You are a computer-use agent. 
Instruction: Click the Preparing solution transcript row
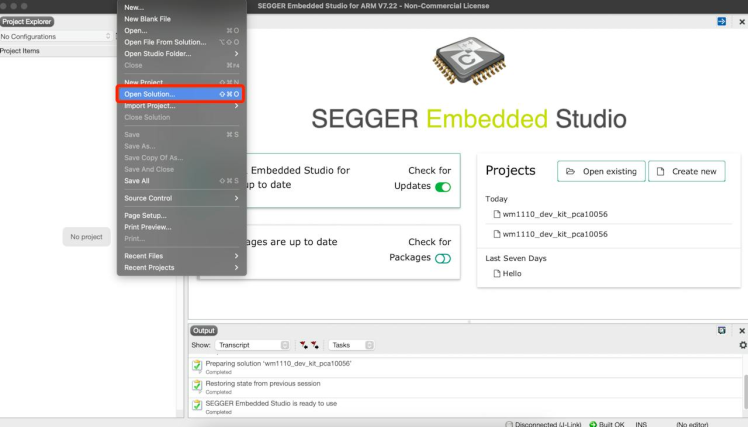pyautogui.click(x=465, y=367)
